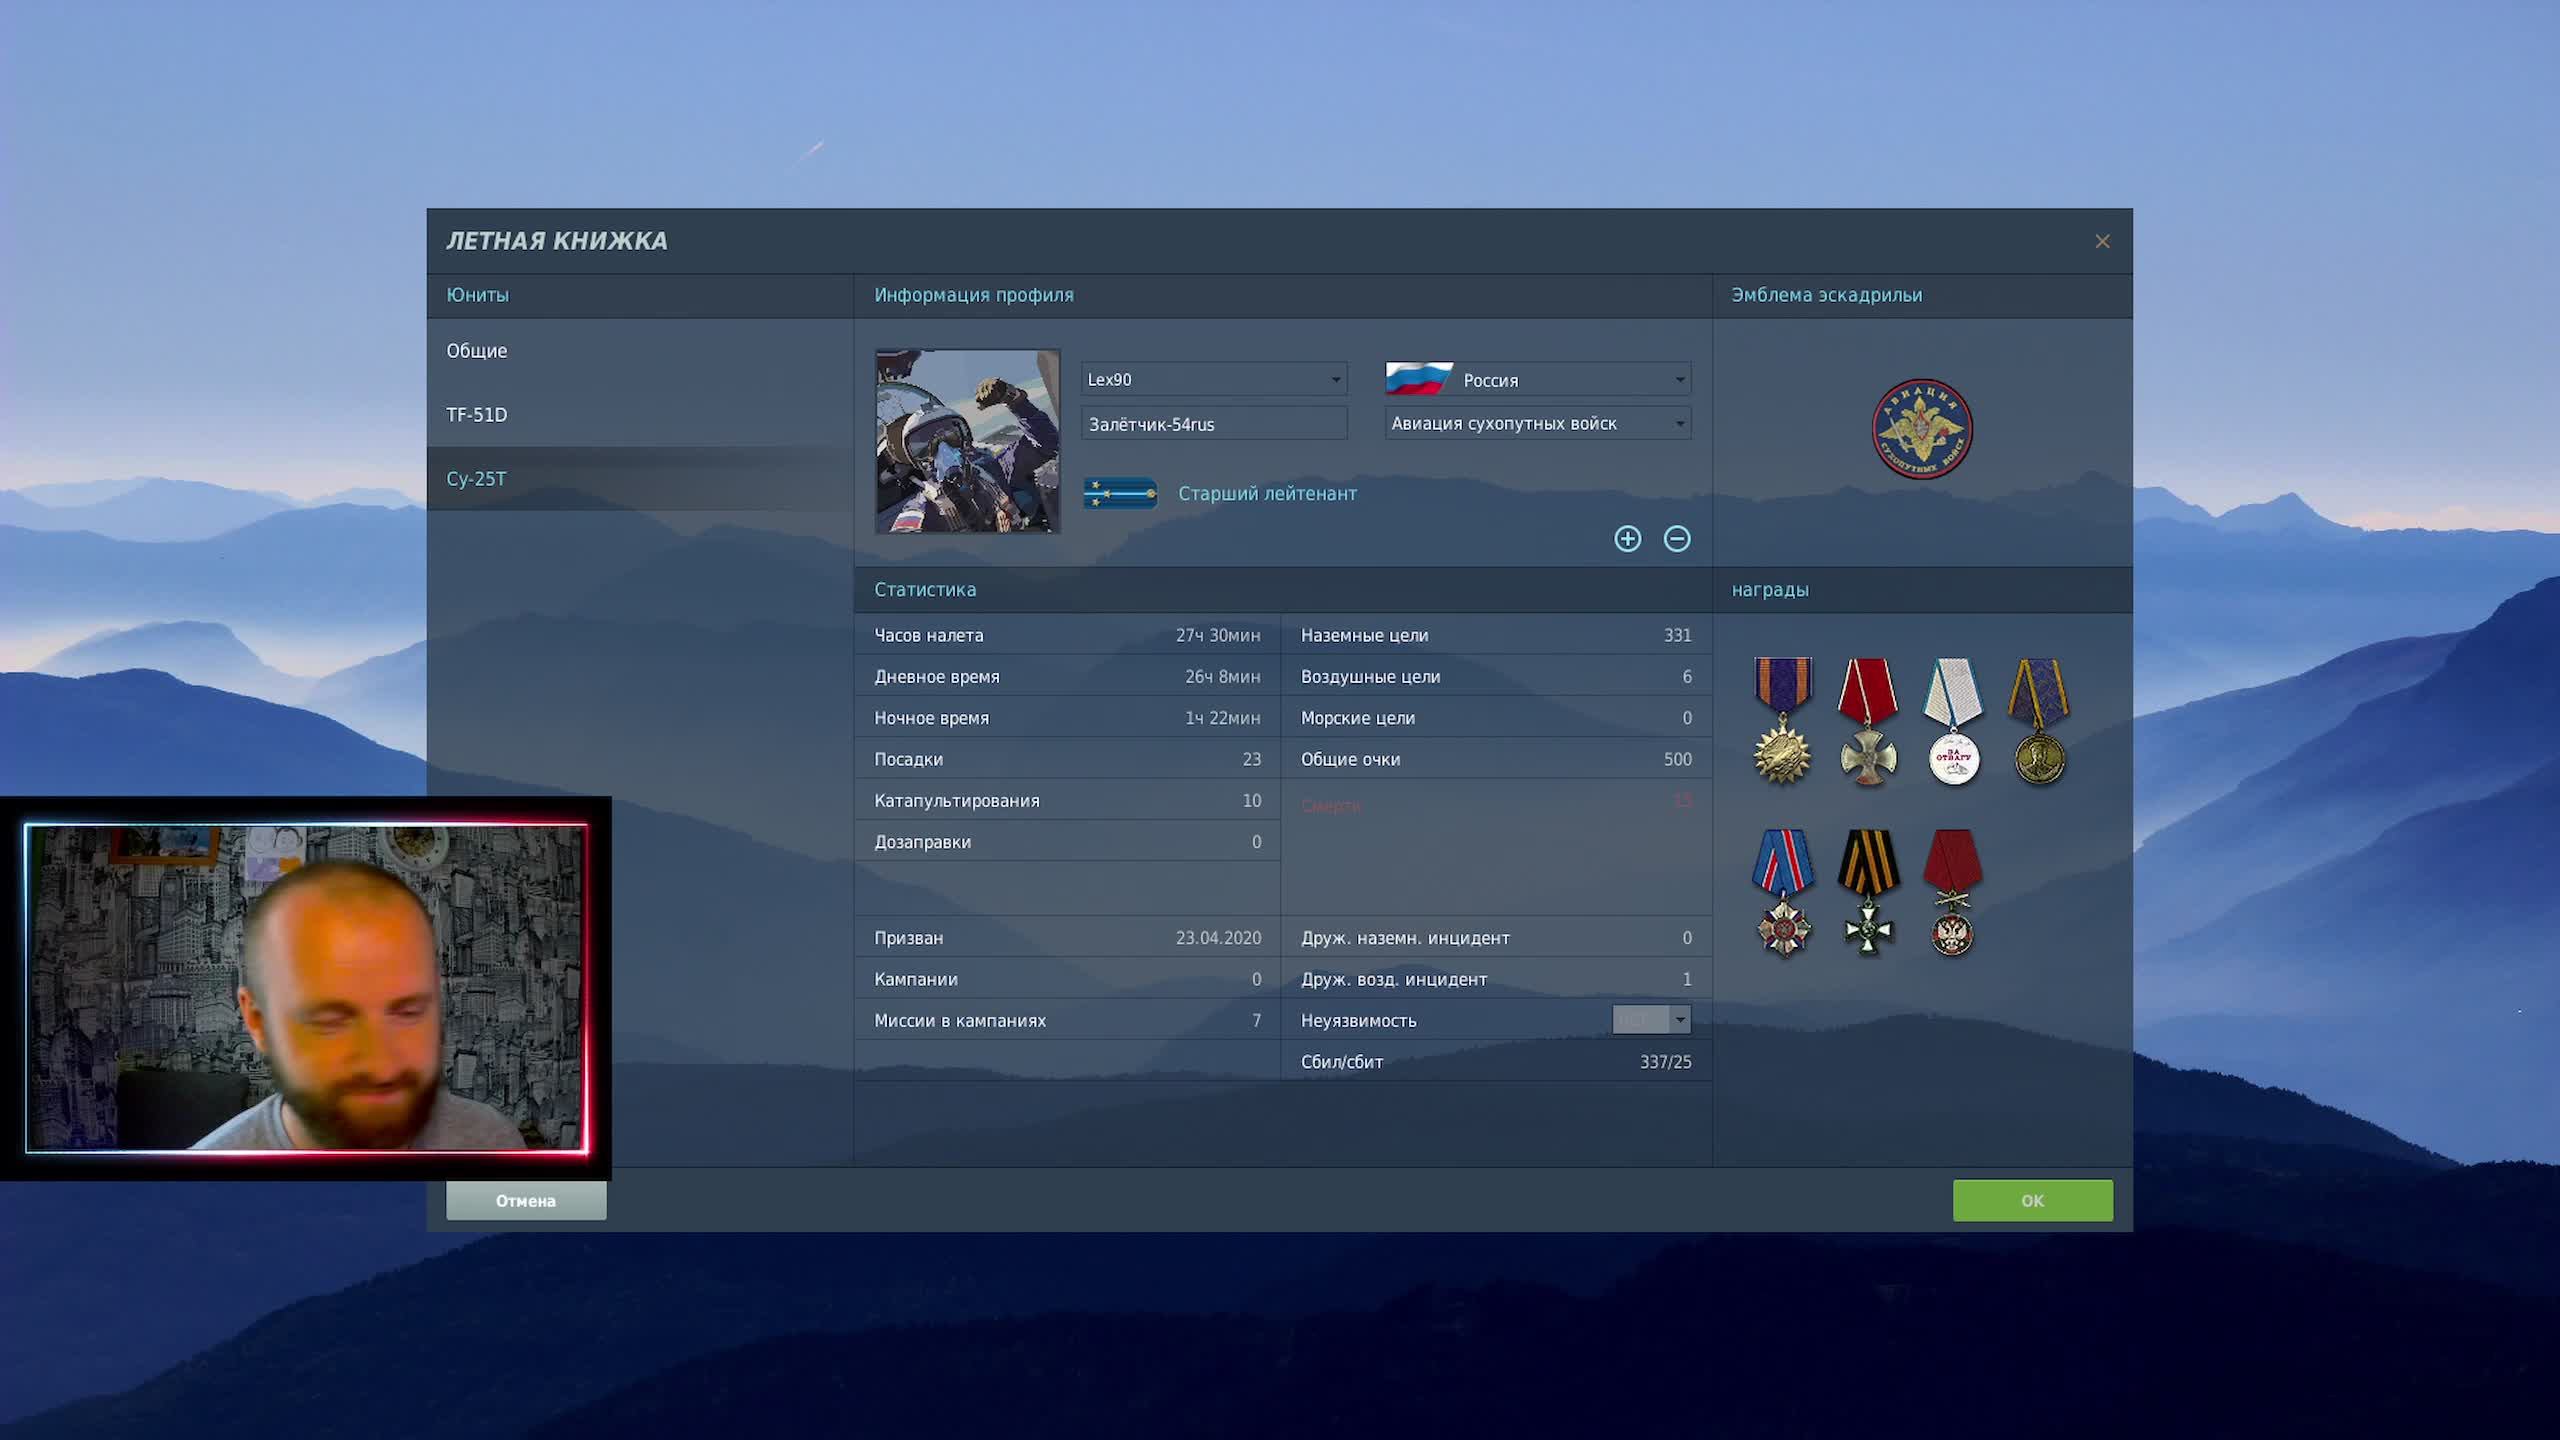Screen dimensions: 2560x1440
Task: Select the TF-51D unit entry
Action: point(477,415)
